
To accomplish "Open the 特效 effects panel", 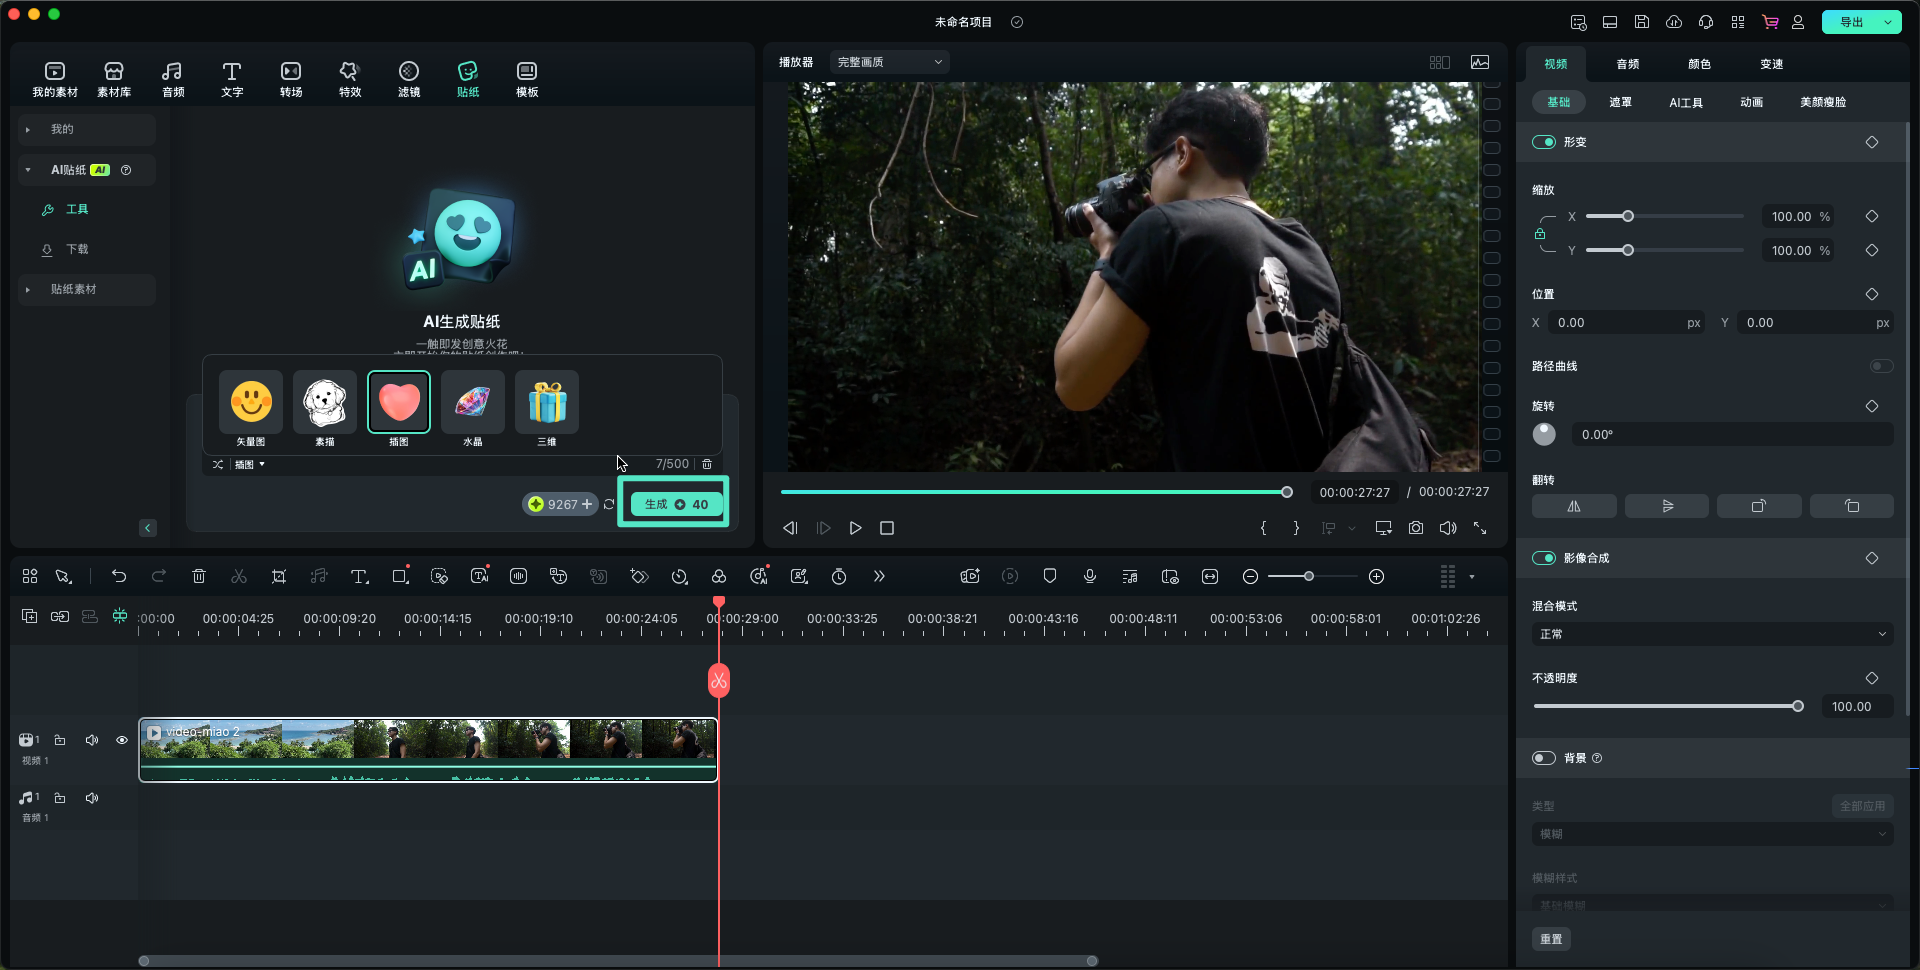I will pyautogui.click(x=349, y=79).
